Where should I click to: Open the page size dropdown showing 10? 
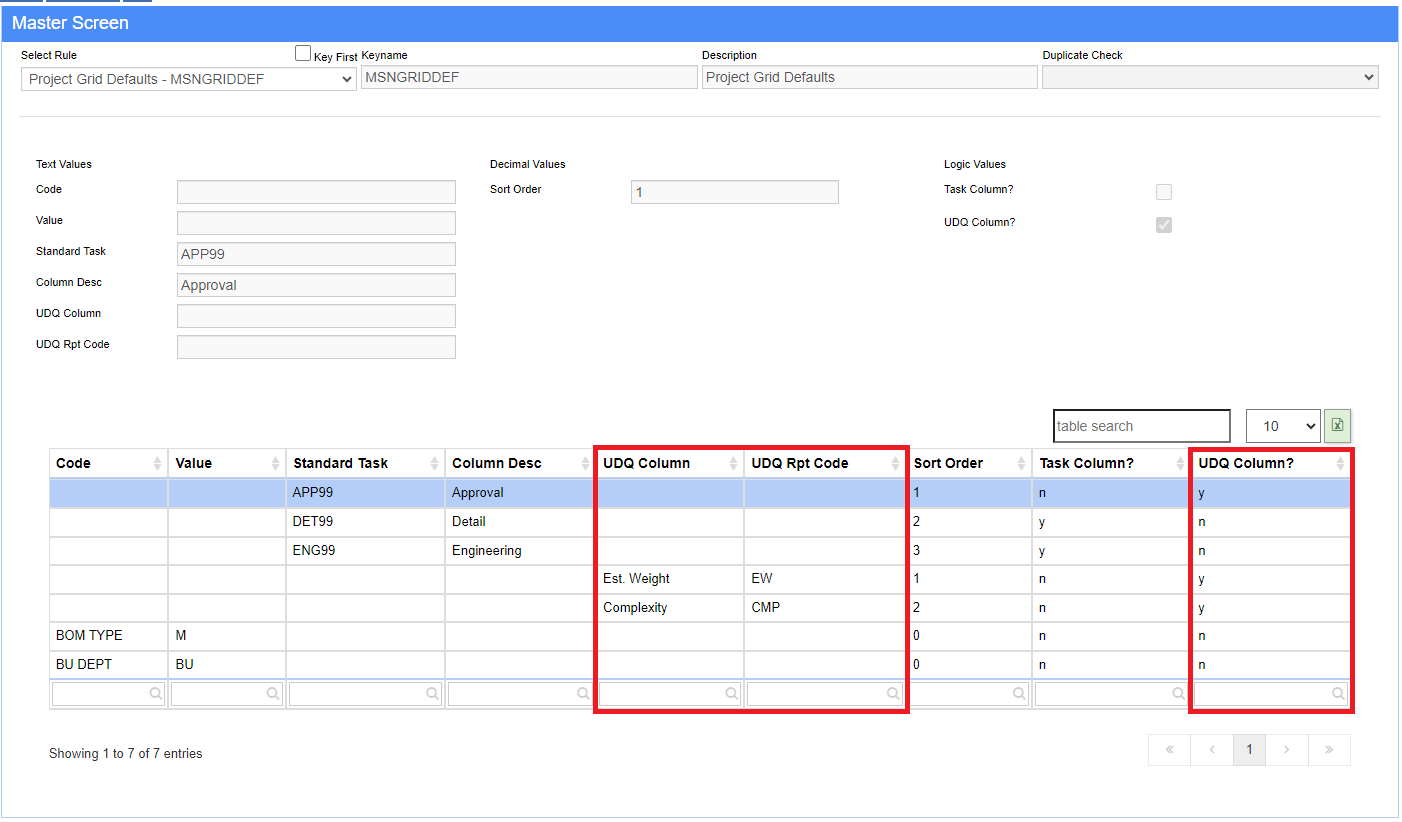(x=1283, y=426)
